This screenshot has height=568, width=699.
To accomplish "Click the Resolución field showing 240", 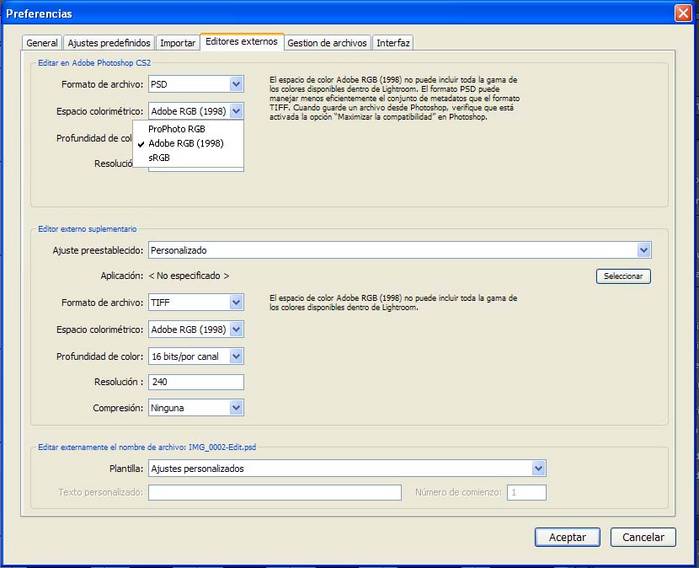I will click(196, 382).
